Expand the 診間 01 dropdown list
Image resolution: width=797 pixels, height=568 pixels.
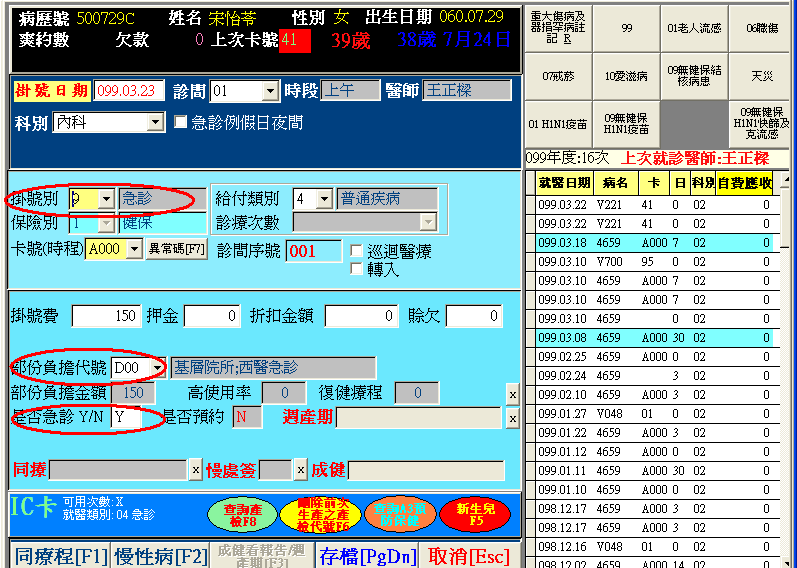click(x=270, y=91)
